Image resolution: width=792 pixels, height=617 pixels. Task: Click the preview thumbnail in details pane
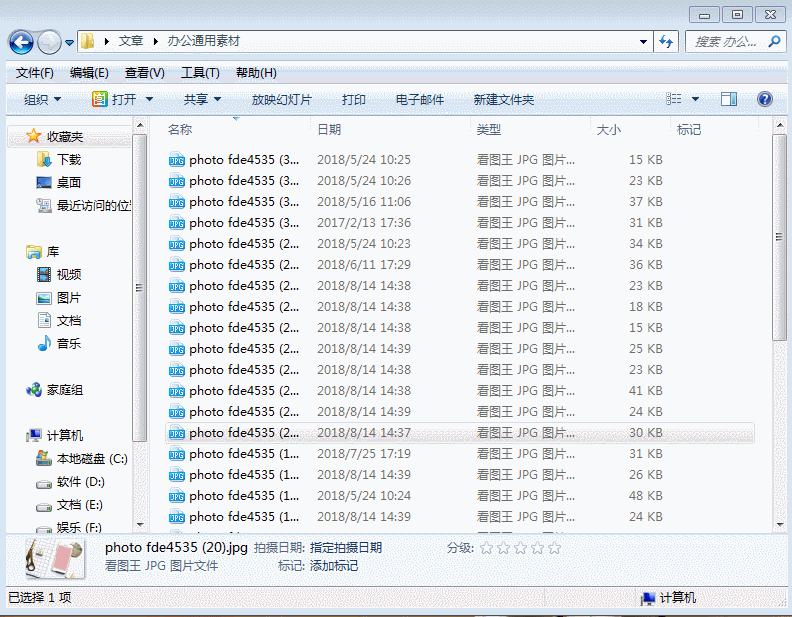pos(55,558)
